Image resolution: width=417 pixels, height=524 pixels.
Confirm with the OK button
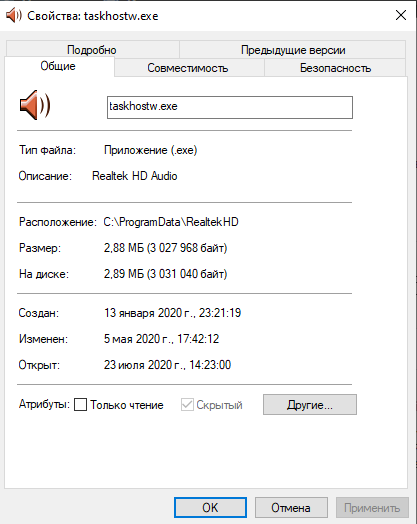click(x=210, y=508)
